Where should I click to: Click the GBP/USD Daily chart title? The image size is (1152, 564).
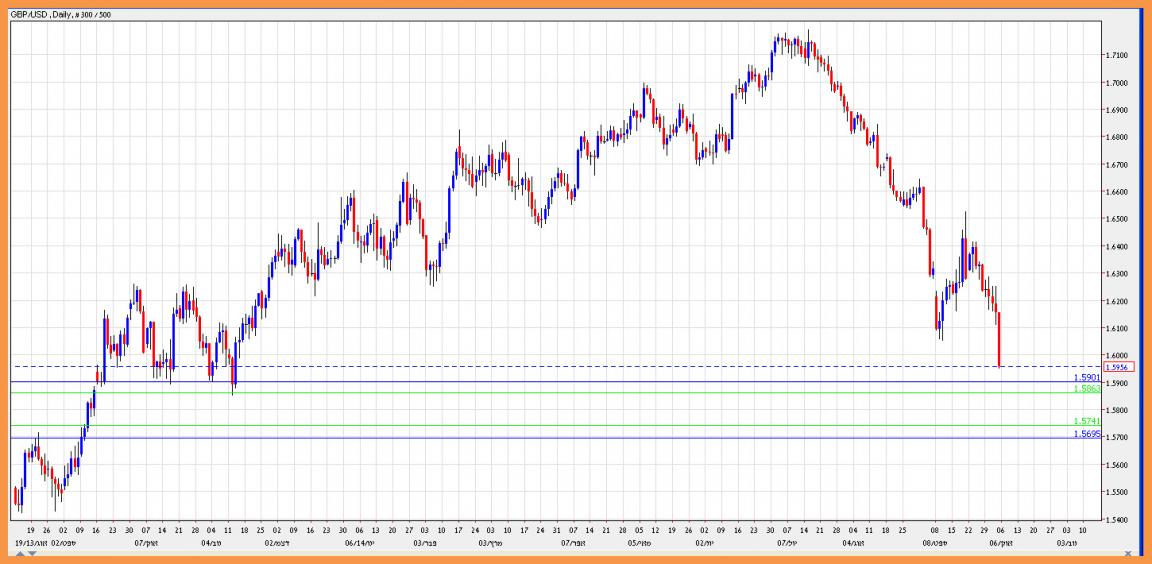coord(61,15)
